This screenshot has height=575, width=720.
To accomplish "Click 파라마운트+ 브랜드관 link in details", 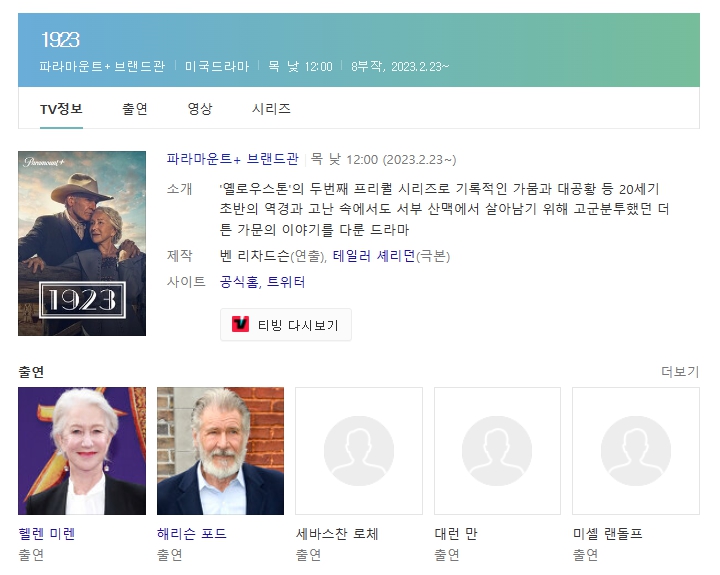I will click(x=232, y=159).
